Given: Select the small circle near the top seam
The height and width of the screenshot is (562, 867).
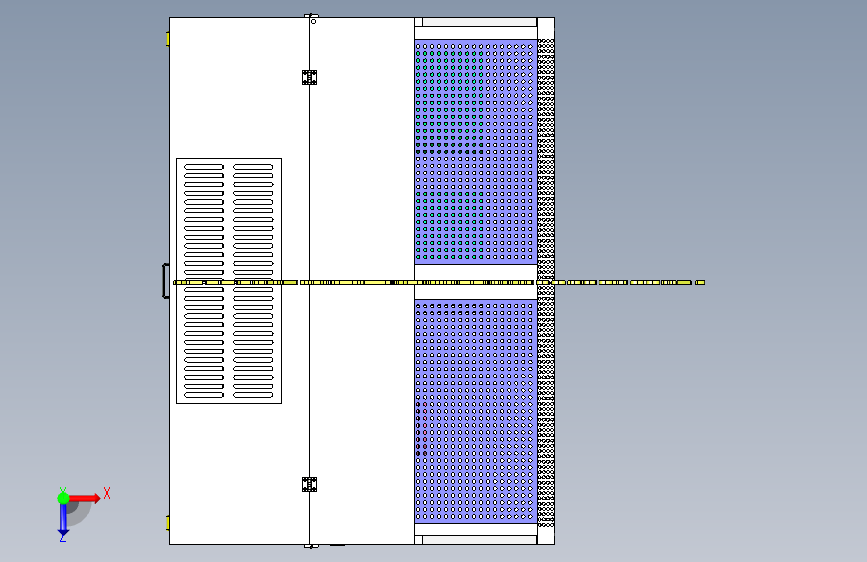Looking at the screenshot, I should 314,22.
